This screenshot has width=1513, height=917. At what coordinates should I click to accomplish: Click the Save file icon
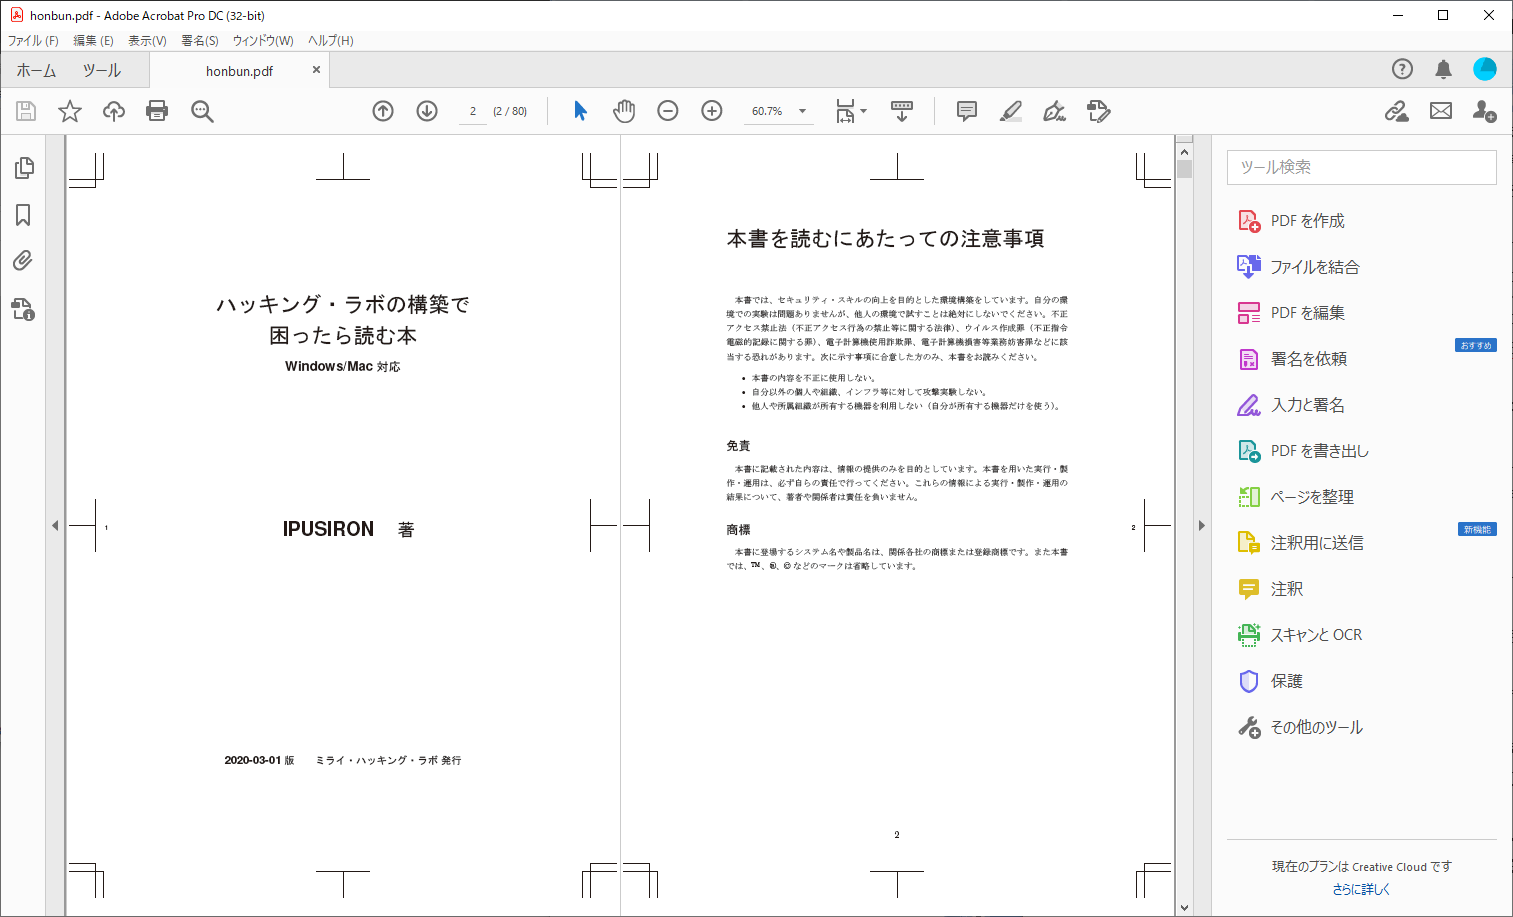tap(26, 111)
